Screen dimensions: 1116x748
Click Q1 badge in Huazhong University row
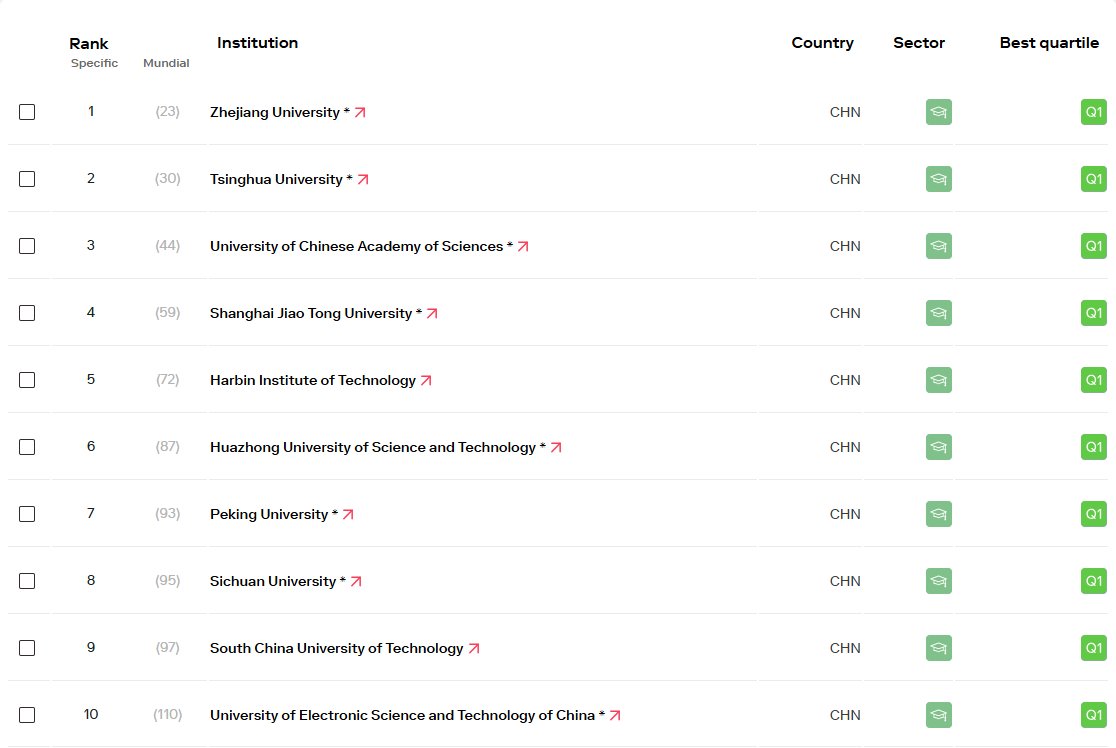click(1093, 446)
